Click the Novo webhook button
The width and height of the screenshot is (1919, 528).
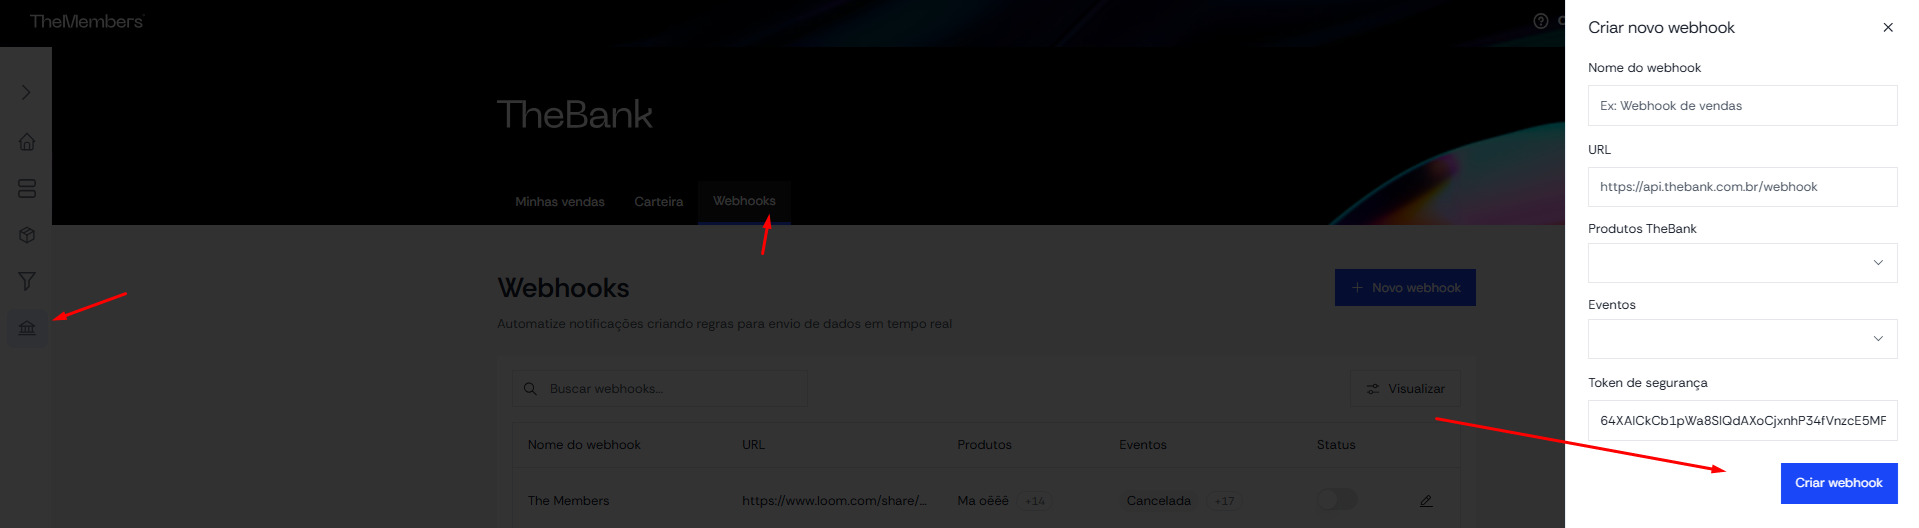click(x=1405, y=287)
